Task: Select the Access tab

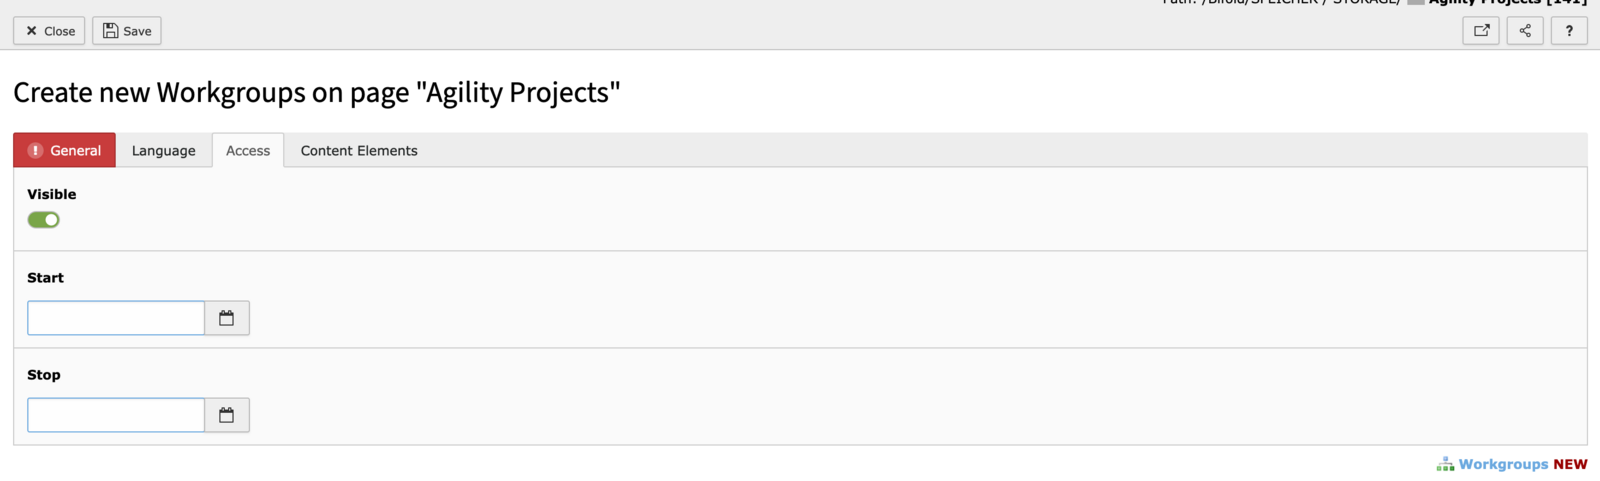Action: click(x=248, y=150)
